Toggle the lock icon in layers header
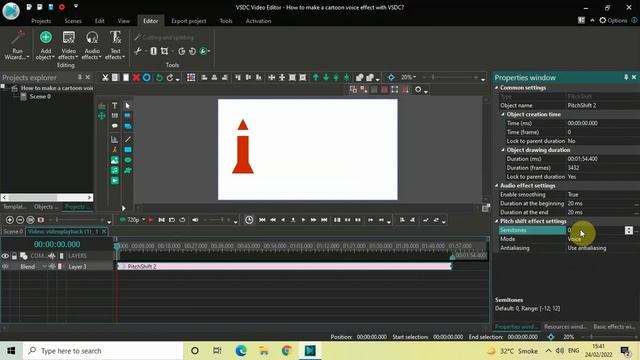 click(x=14, y=256)
